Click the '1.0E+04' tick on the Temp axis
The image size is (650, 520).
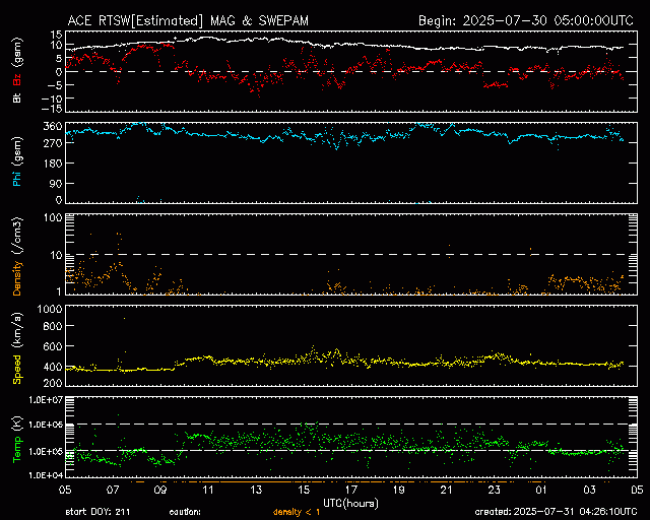46,475
